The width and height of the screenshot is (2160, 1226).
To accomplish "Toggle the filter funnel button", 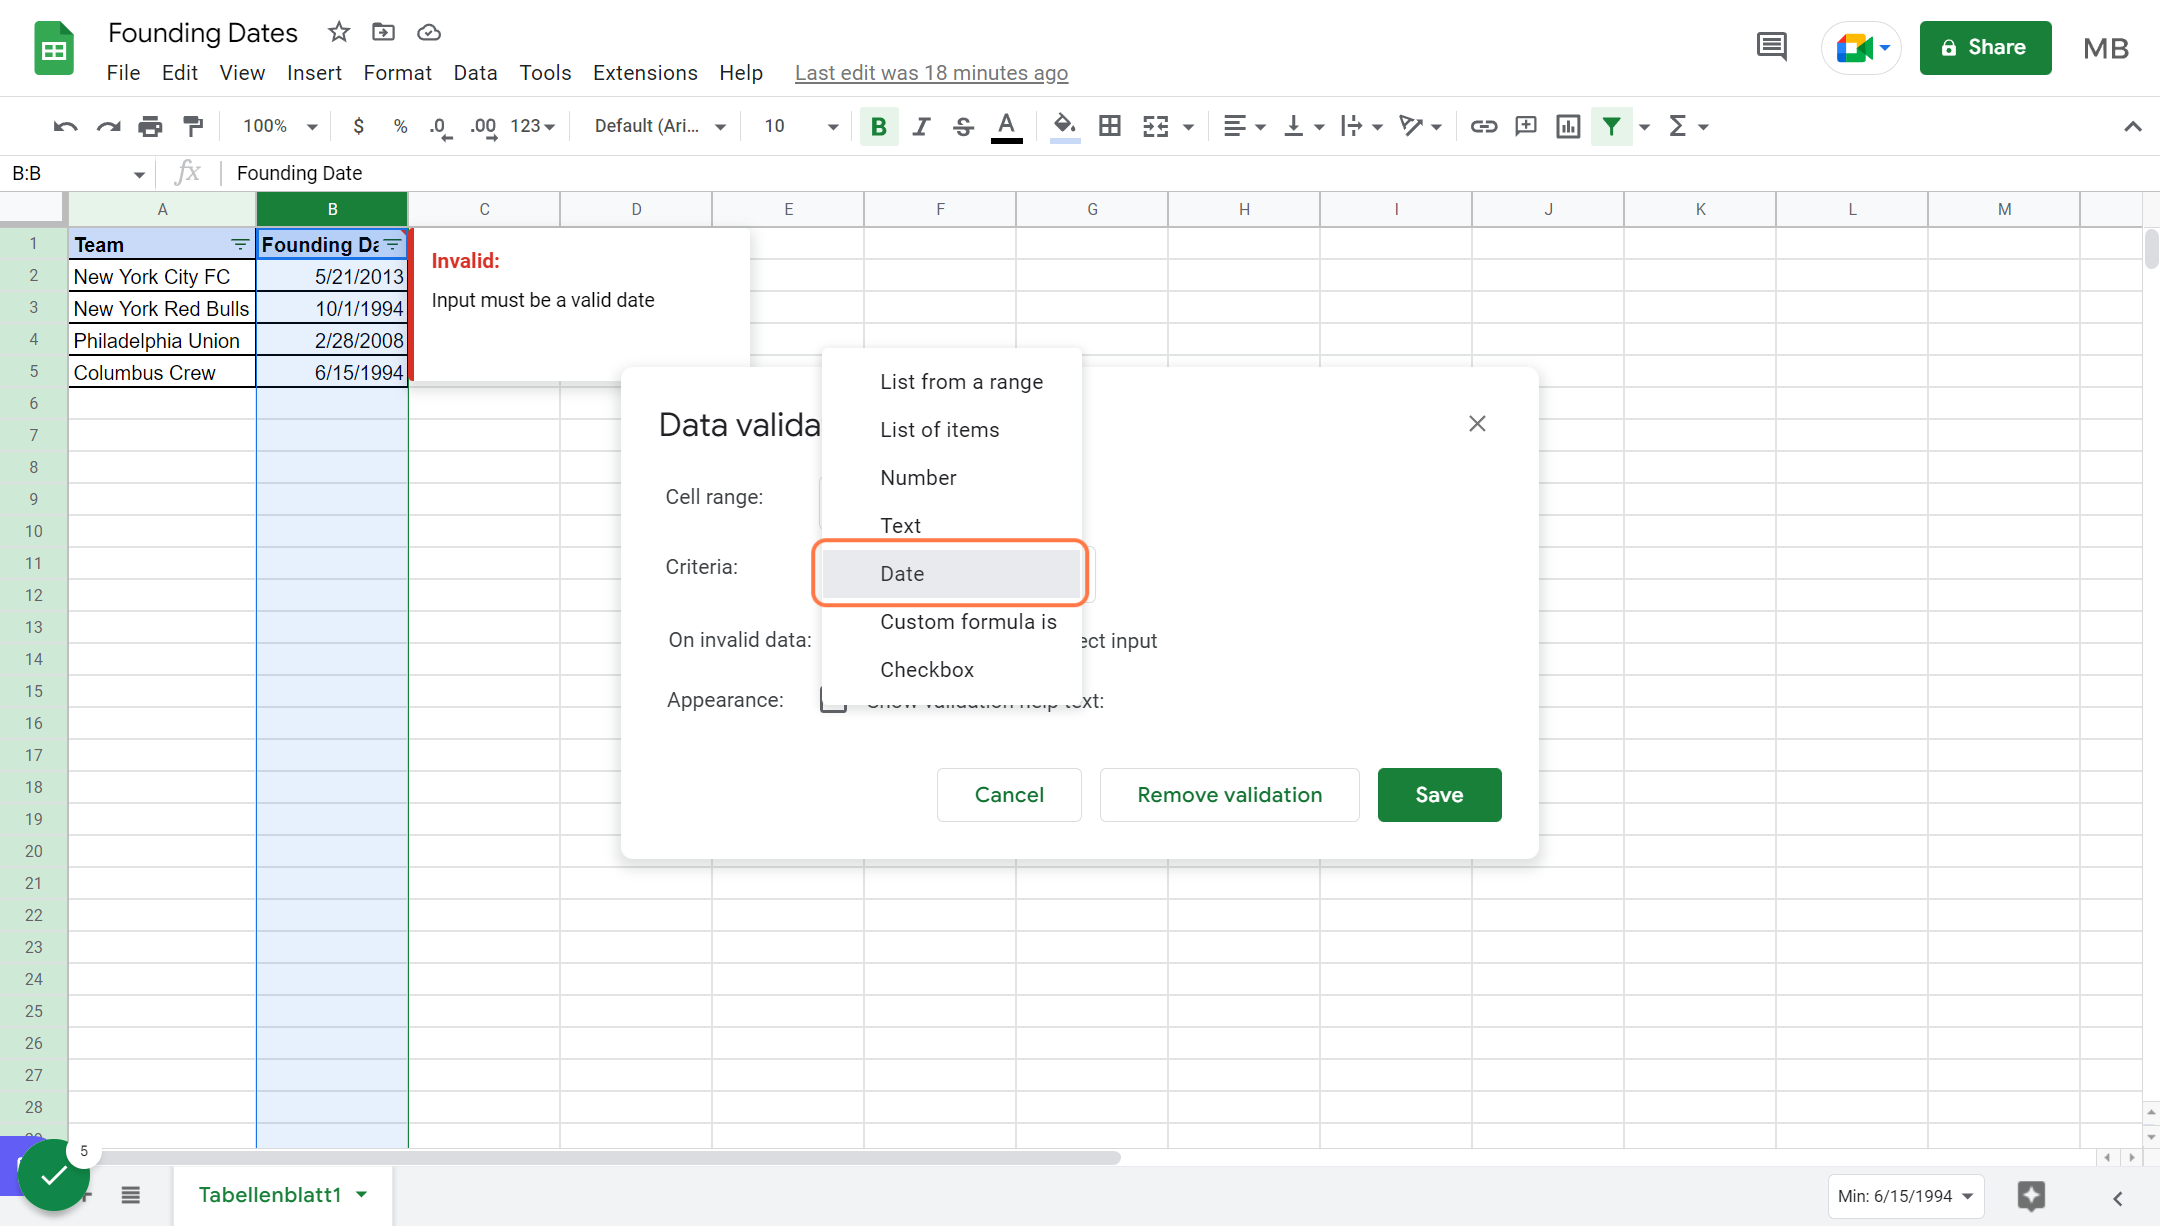I will click(x=1611, y=126).
